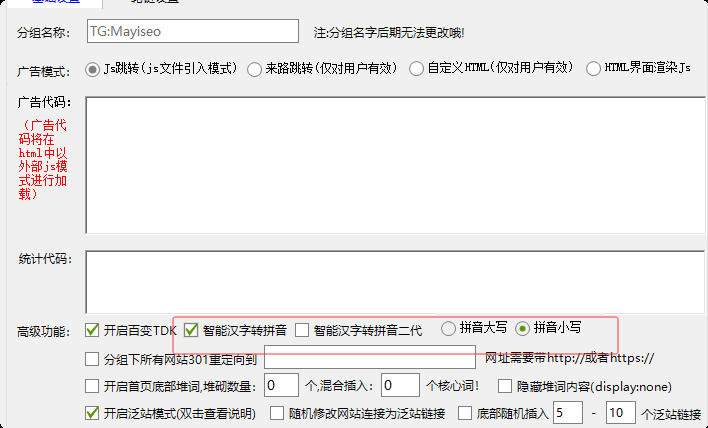Click the 分组名称 text field
This screenshot has width=708, height=428.
coord(193,31)
